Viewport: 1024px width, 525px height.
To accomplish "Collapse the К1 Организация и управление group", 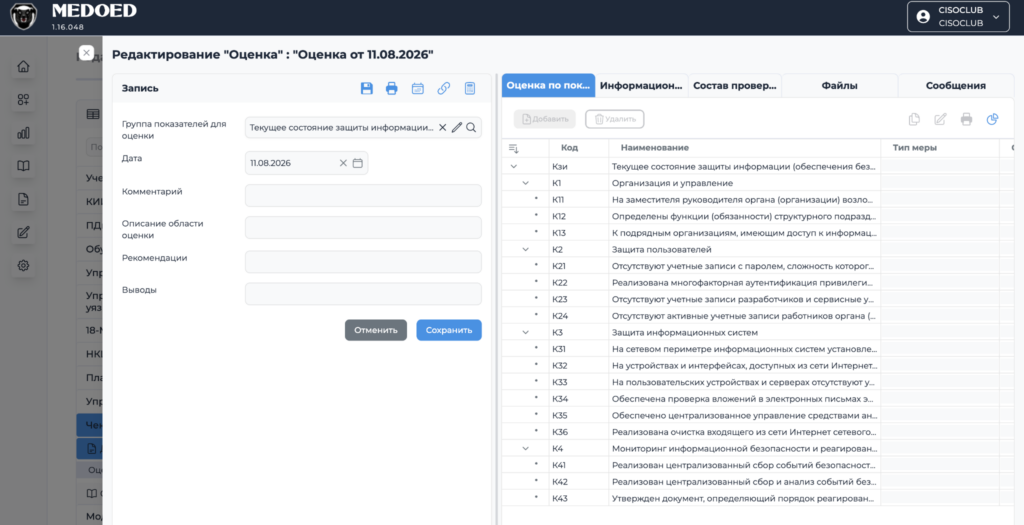I will [525, 183].
